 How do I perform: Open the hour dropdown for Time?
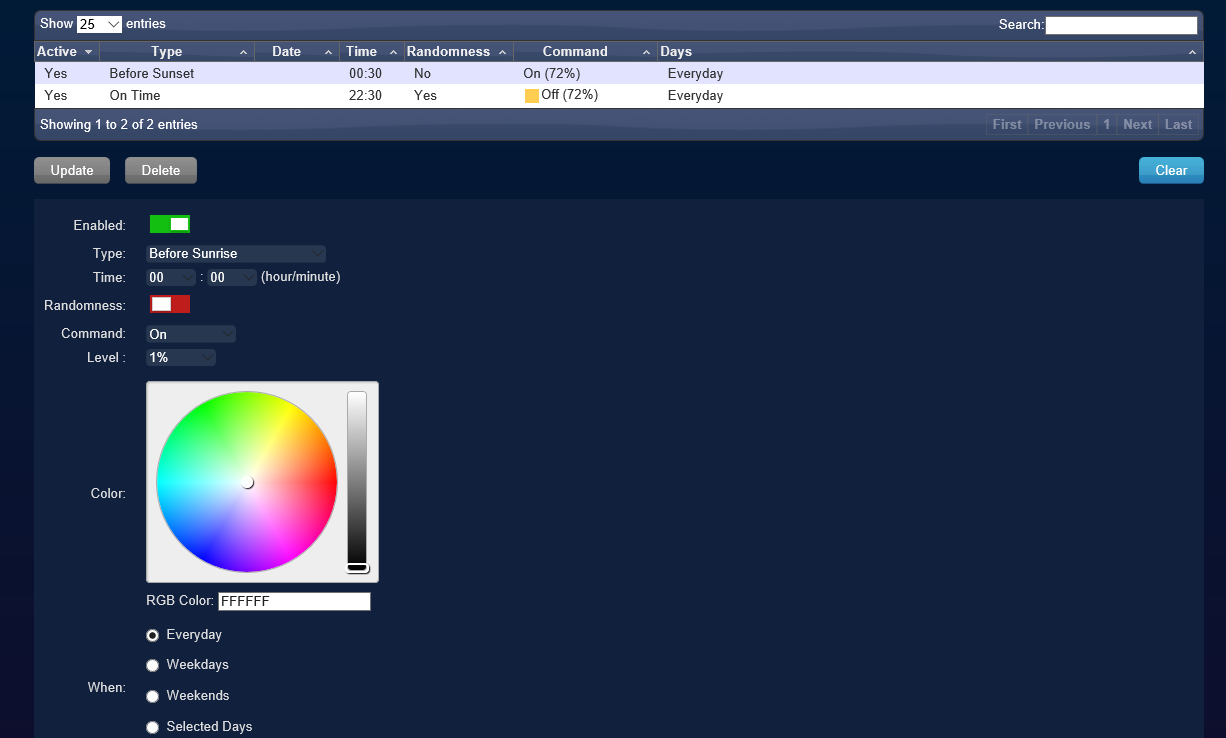[x=171, y=278]
